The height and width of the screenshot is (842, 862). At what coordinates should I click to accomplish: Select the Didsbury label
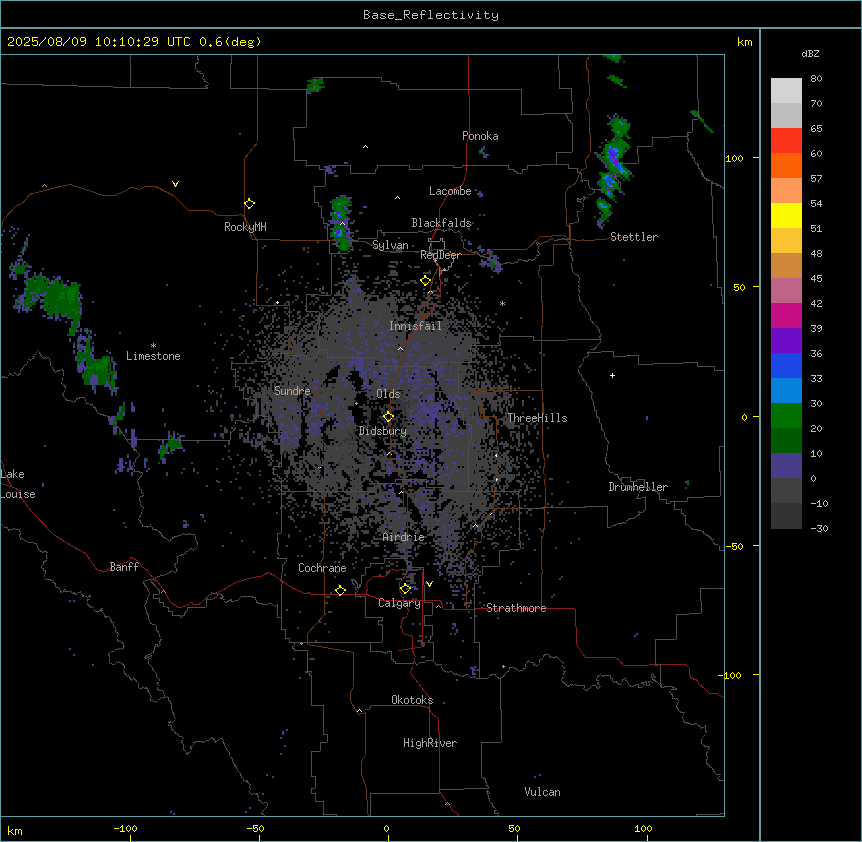point(383,431)
